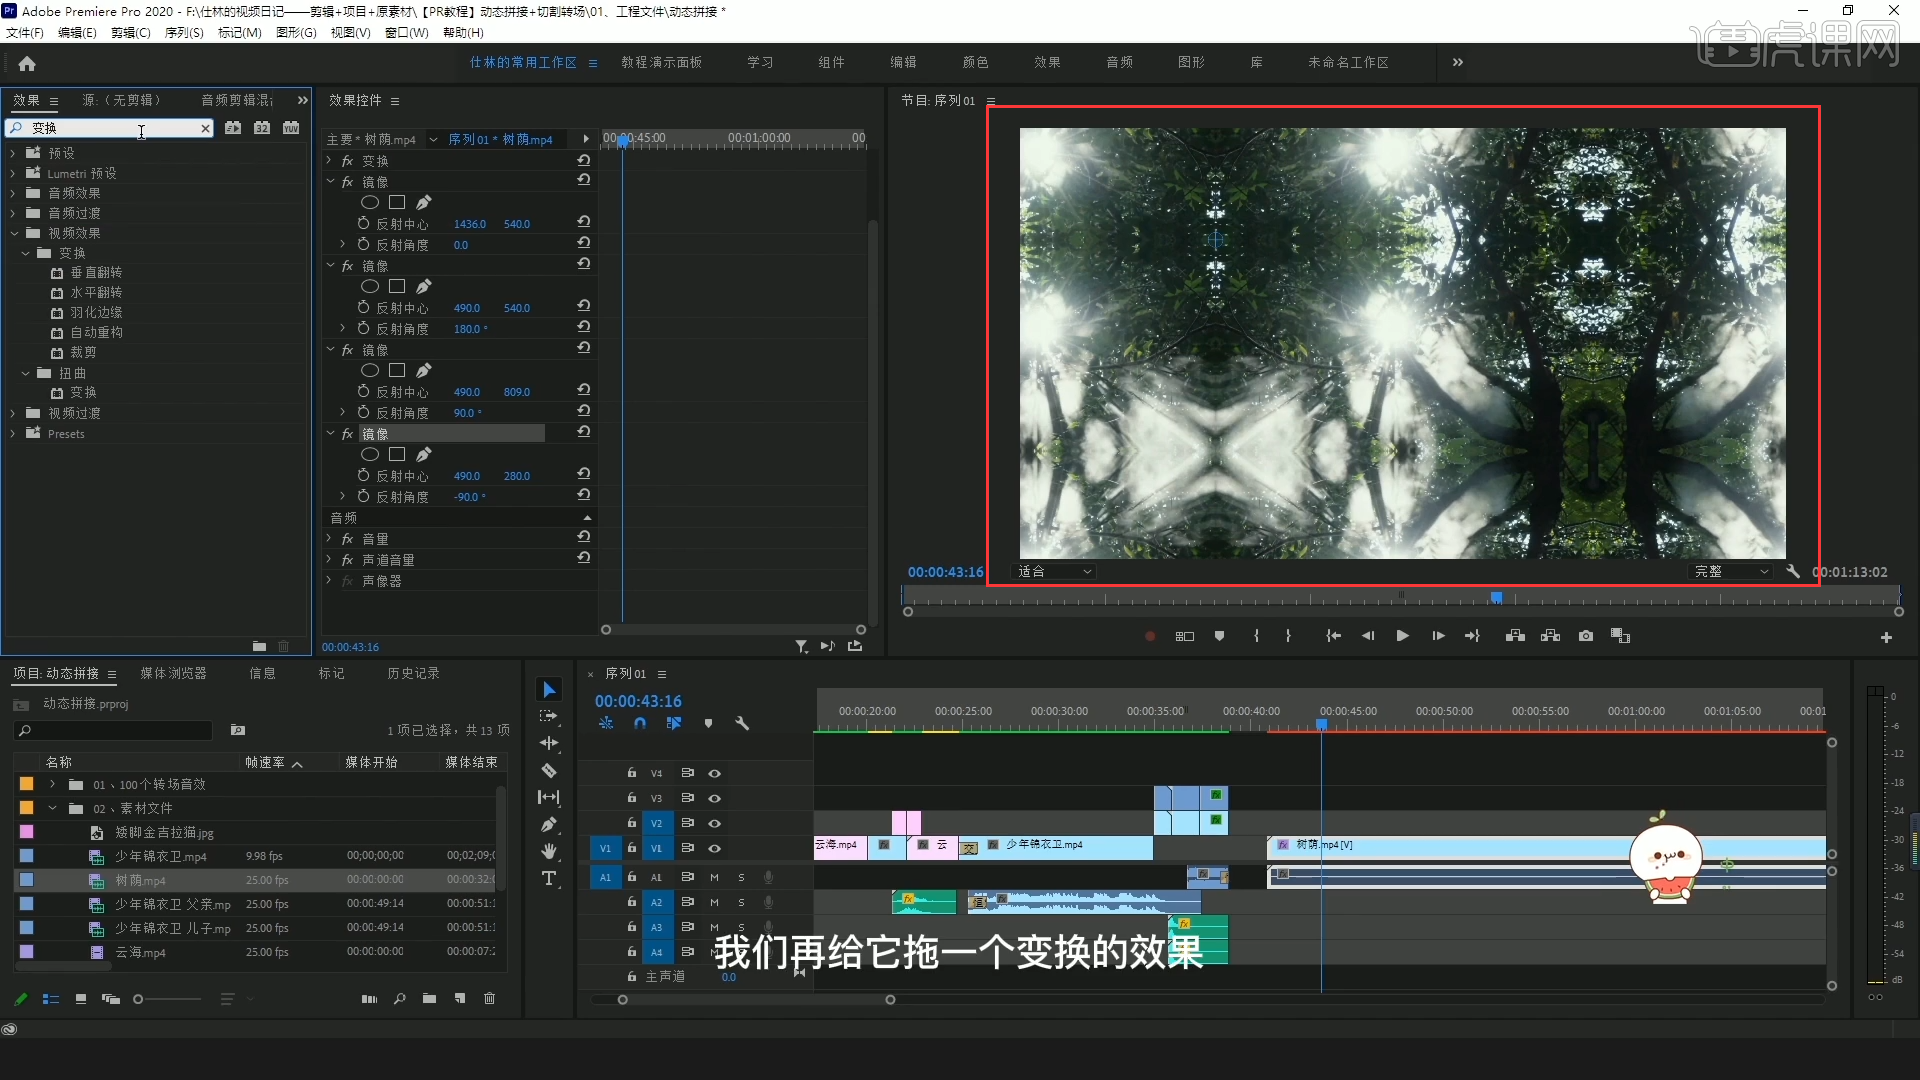This screenshot has width=1920, height=1080.
Task: Click the Home icon
Action: (27, 63)
